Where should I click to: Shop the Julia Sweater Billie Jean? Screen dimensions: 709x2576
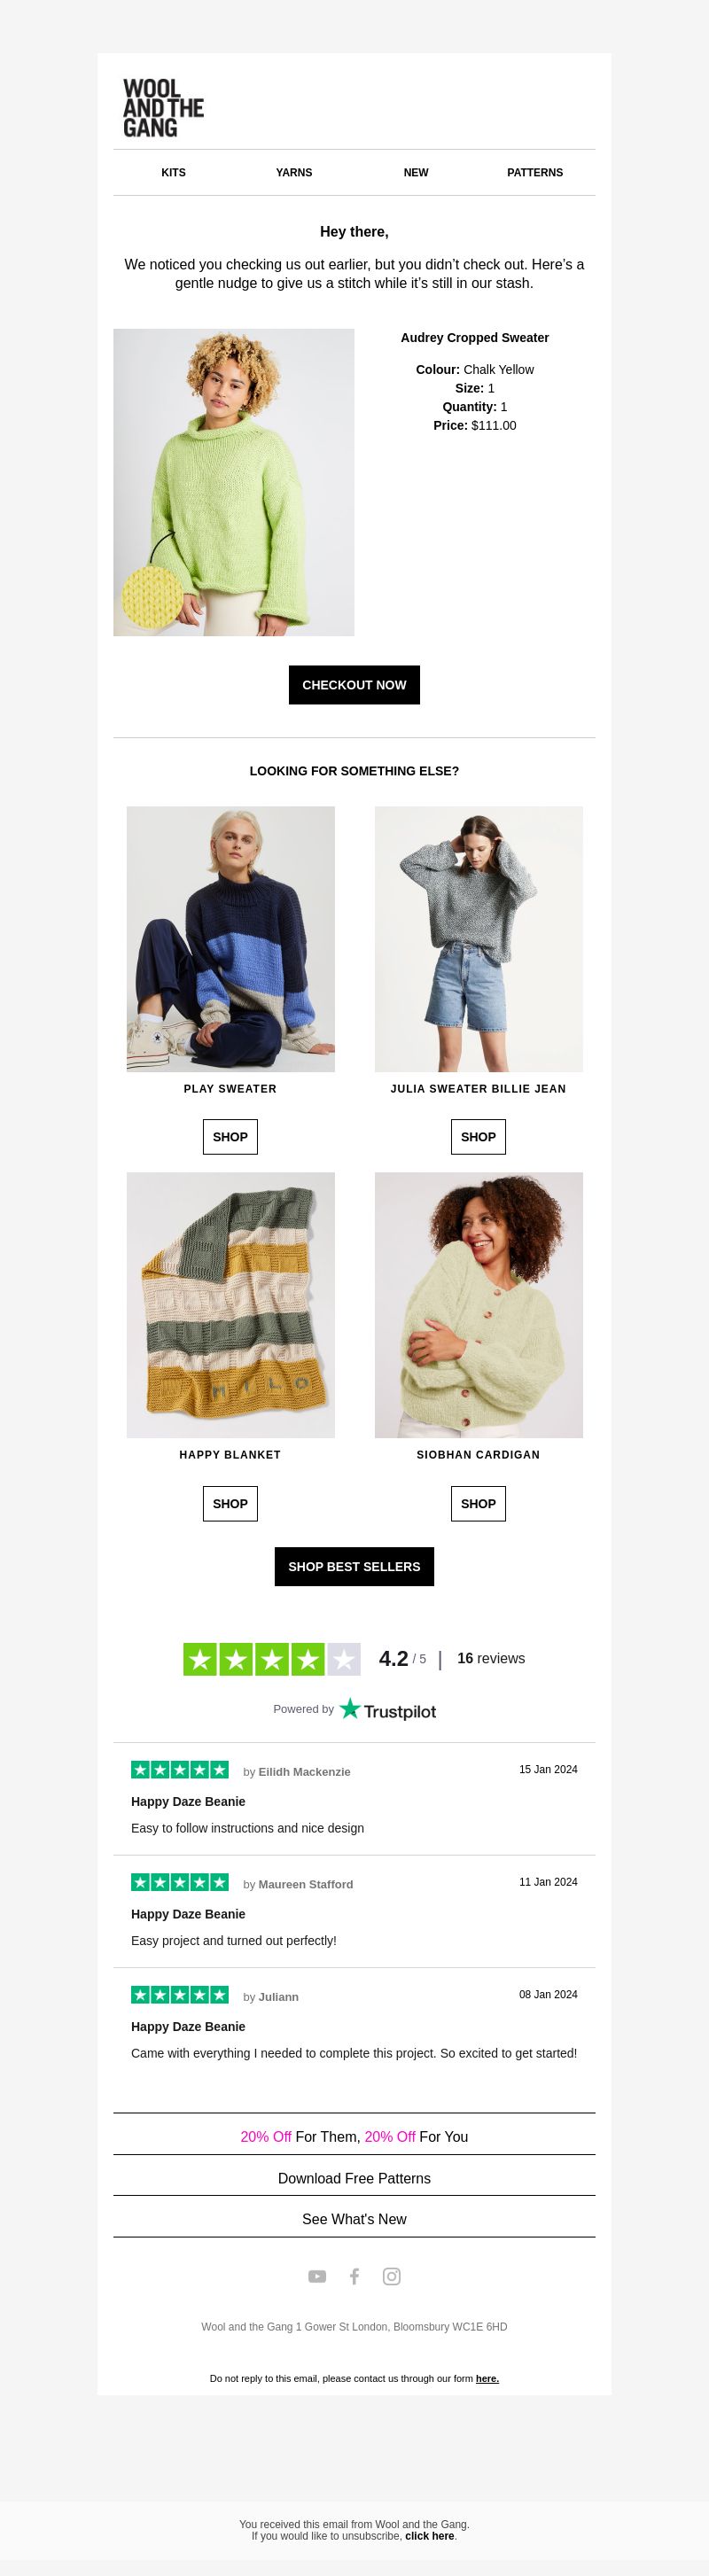coord(478,1137)
